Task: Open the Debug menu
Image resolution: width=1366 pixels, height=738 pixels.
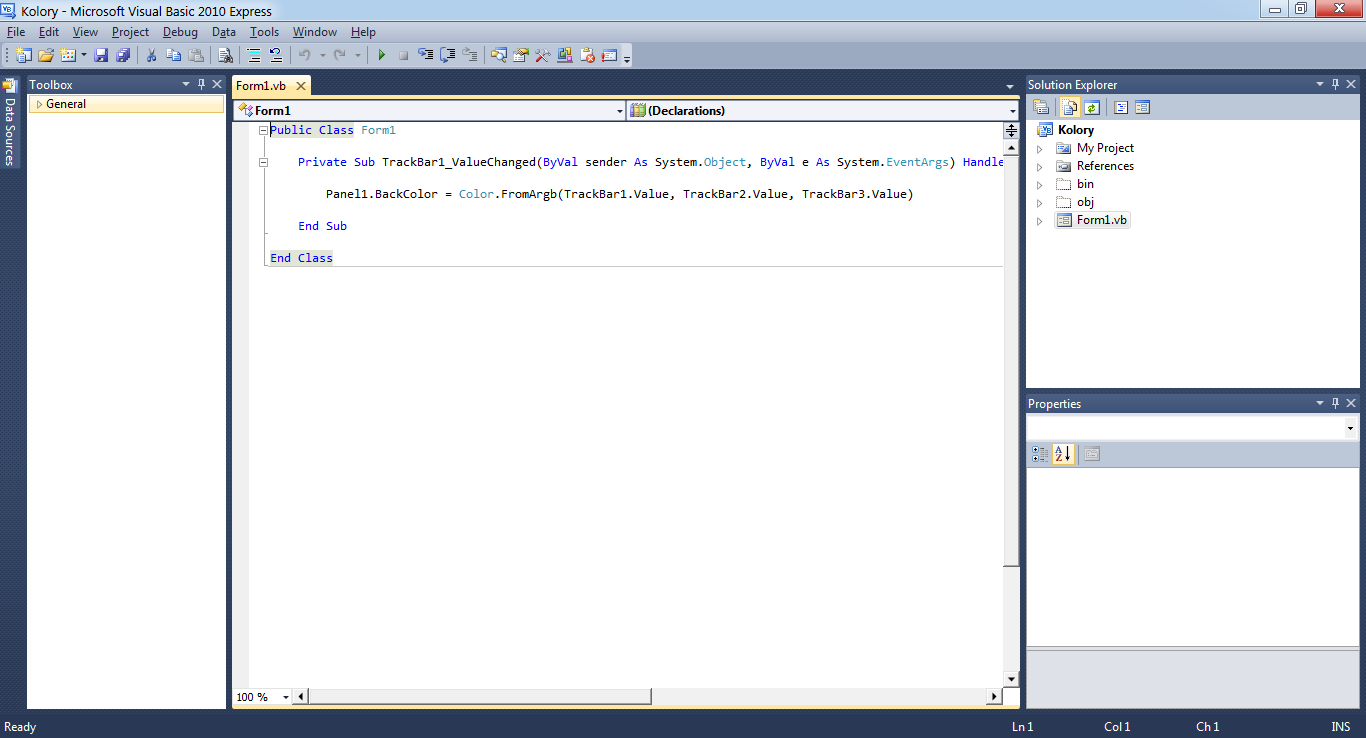Action: [x=180, y=32]
